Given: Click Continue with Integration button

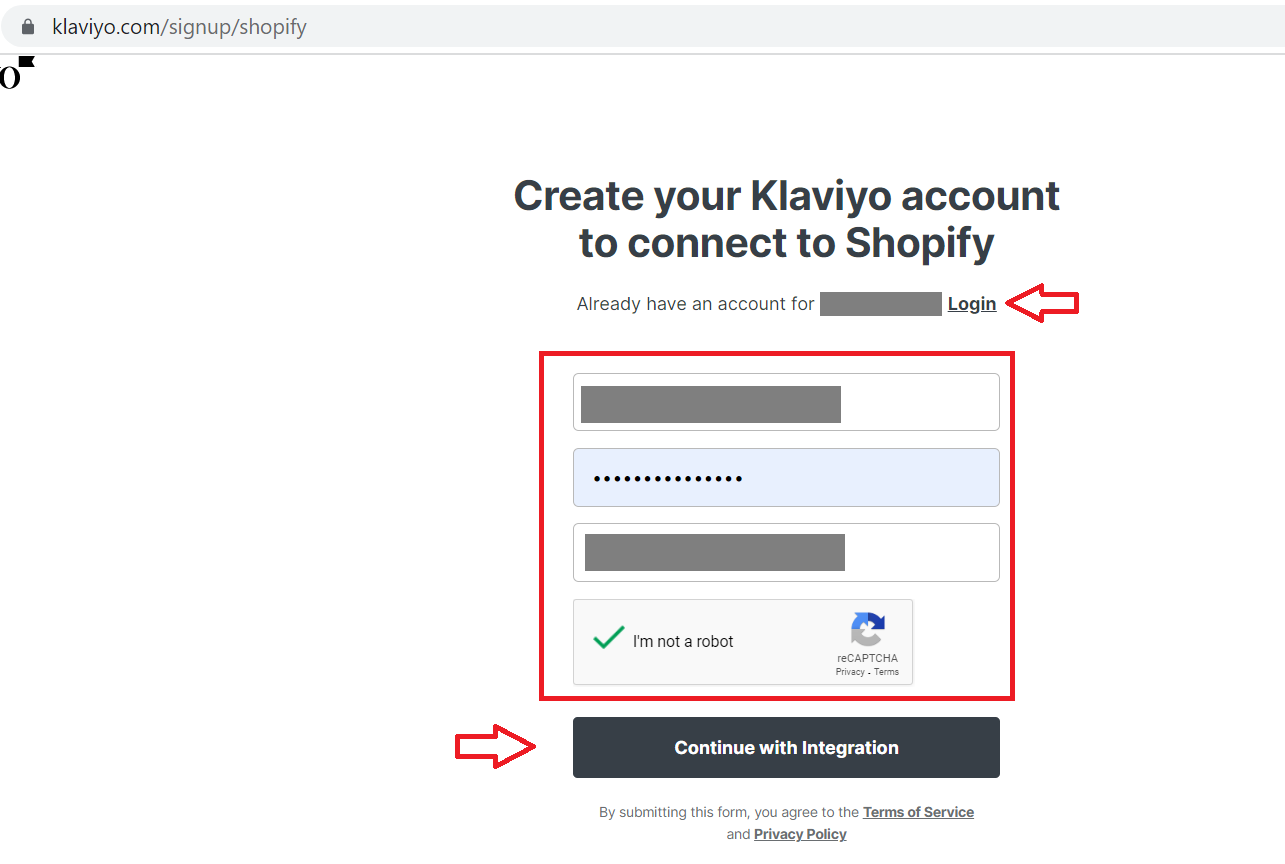Looking at the screenshot, I should 786,747.
